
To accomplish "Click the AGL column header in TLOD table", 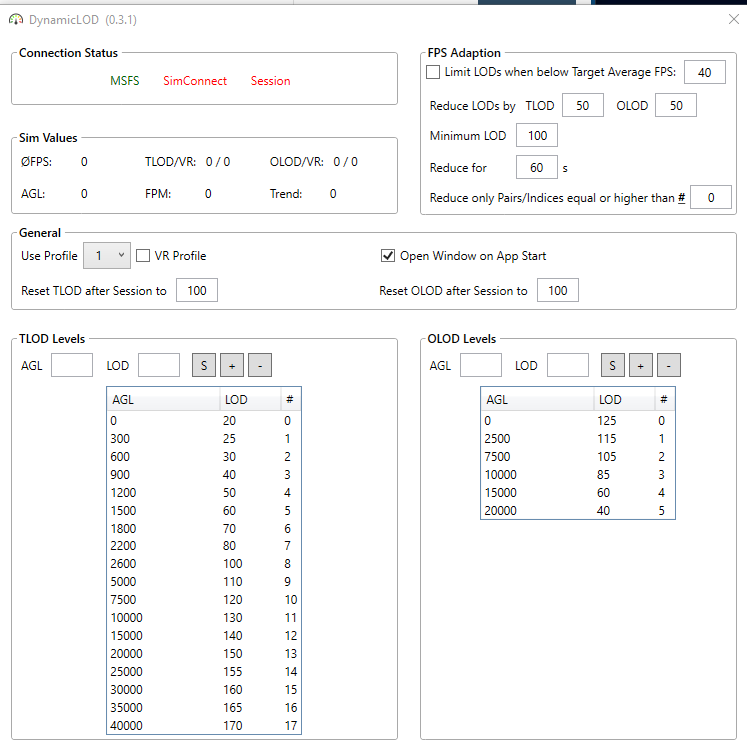I will (163, 399).
